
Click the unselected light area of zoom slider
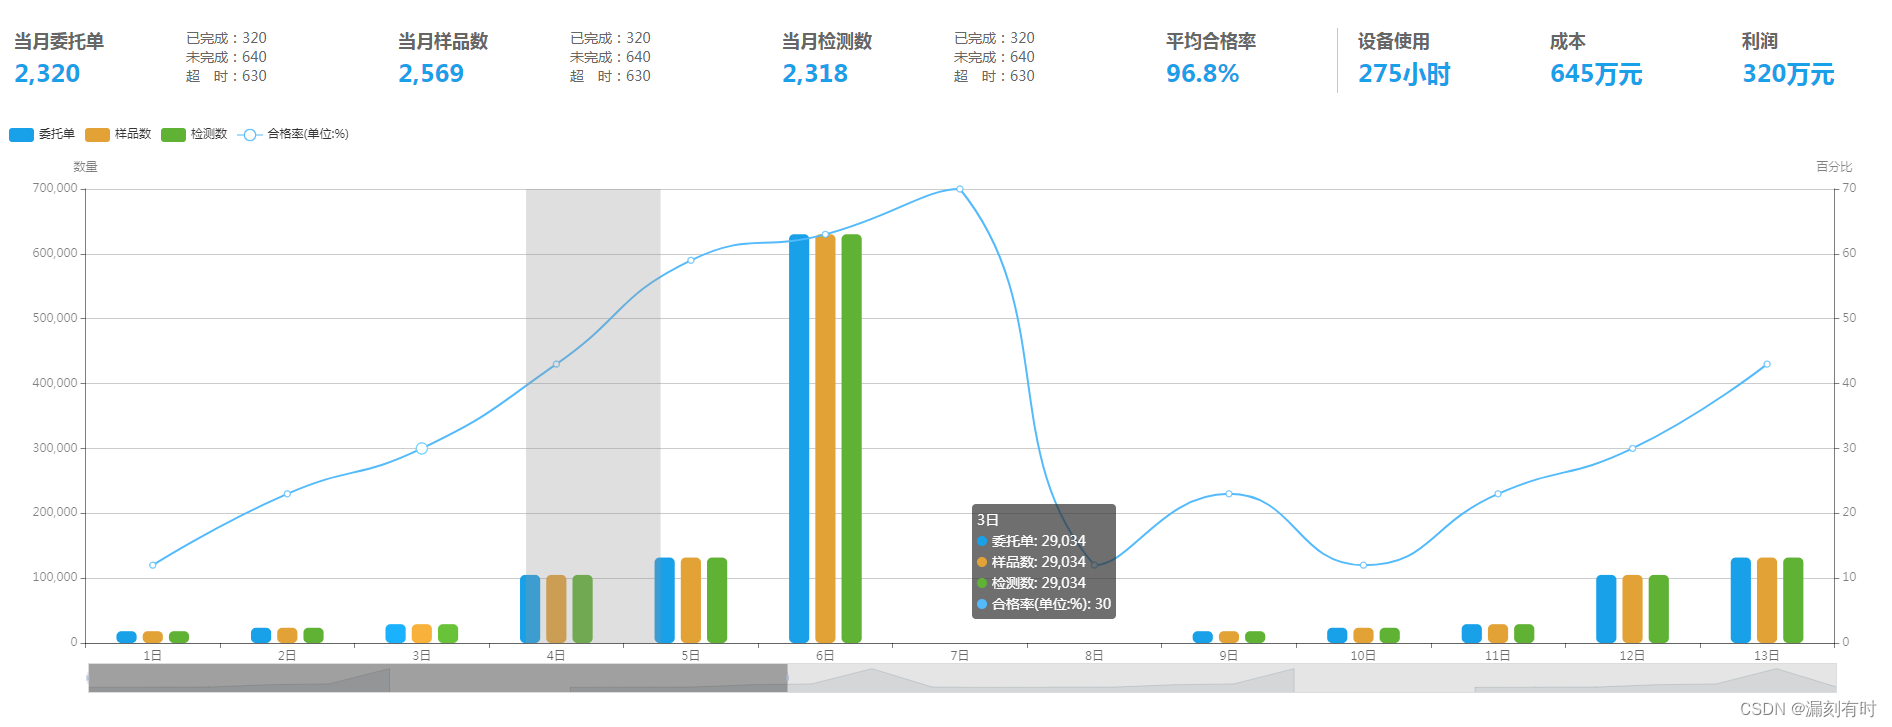pyautogui.click(x=1312, y=678)
